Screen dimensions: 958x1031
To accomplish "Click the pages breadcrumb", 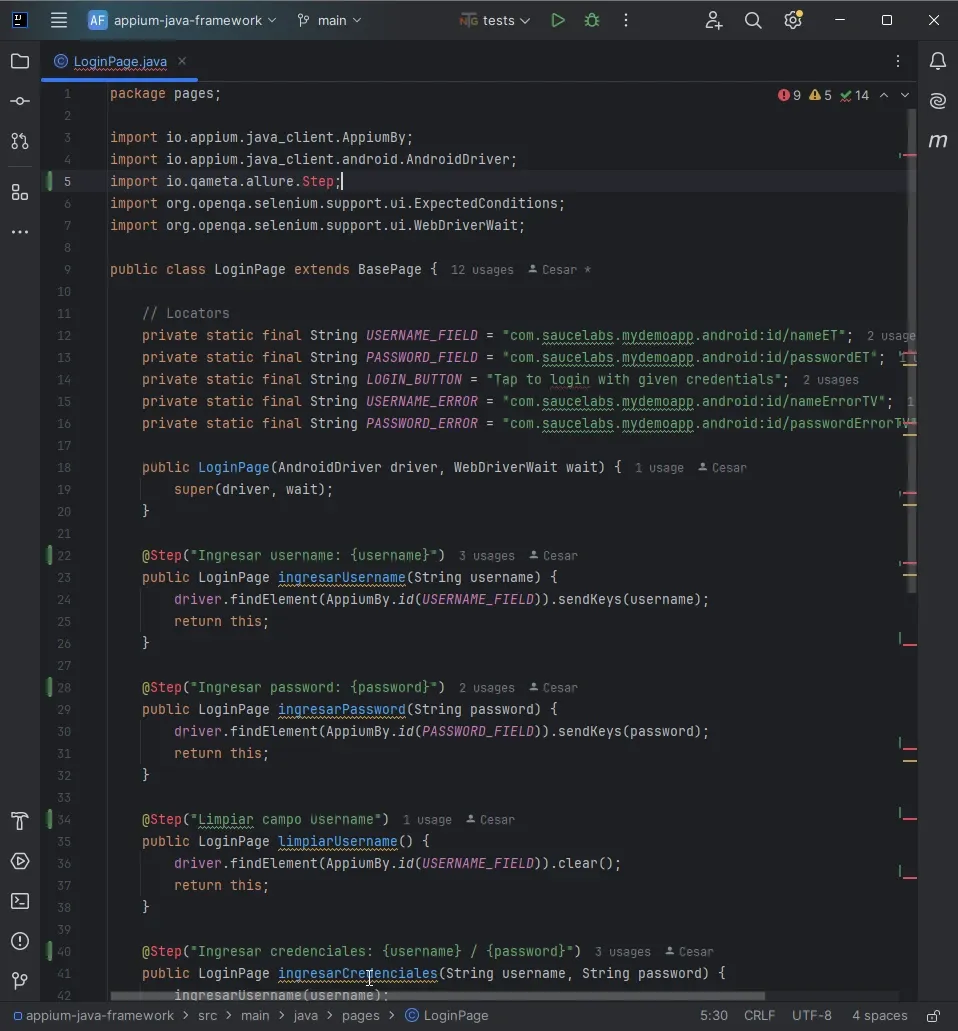I will click(360, 1016).
